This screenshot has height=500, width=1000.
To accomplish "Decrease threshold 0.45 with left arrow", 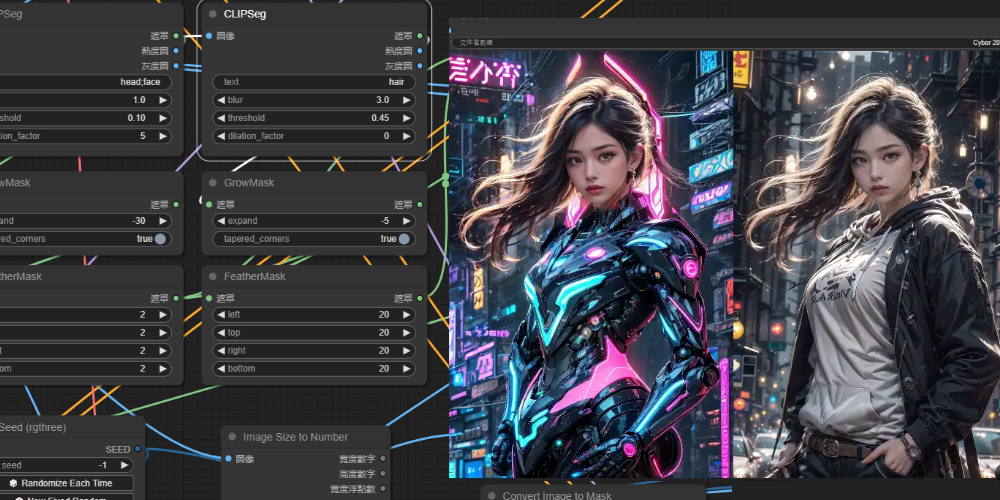I will (221, 118).
